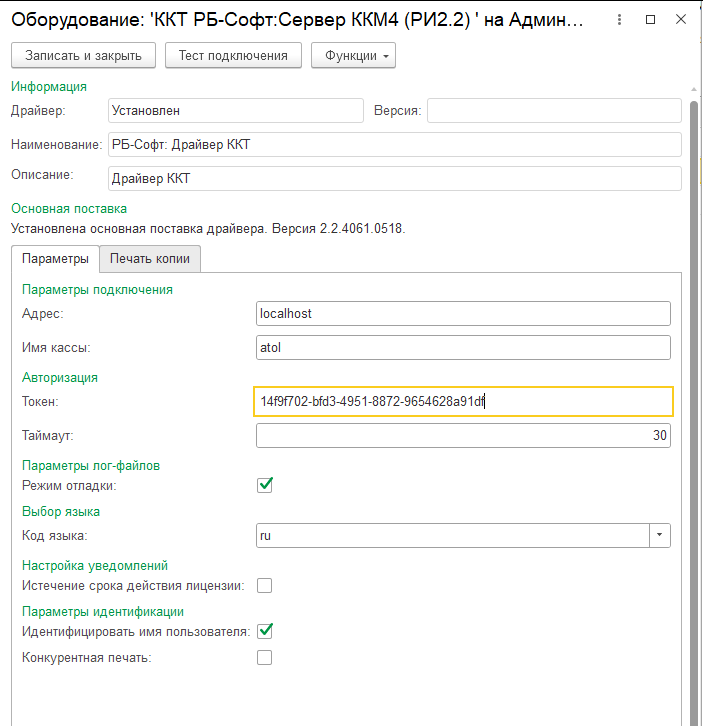
Task: Click the 'Выбор языка' heading
Action: coord(61,511)
